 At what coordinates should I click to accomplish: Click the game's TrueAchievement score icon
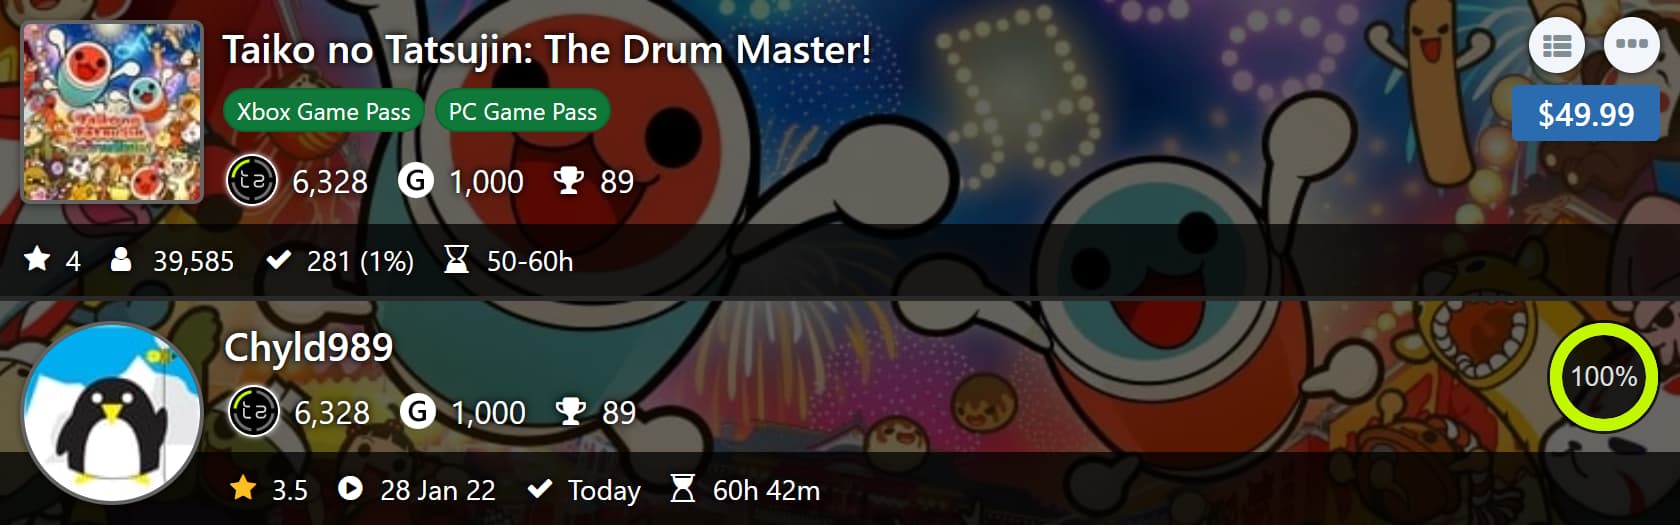[251, 181]
